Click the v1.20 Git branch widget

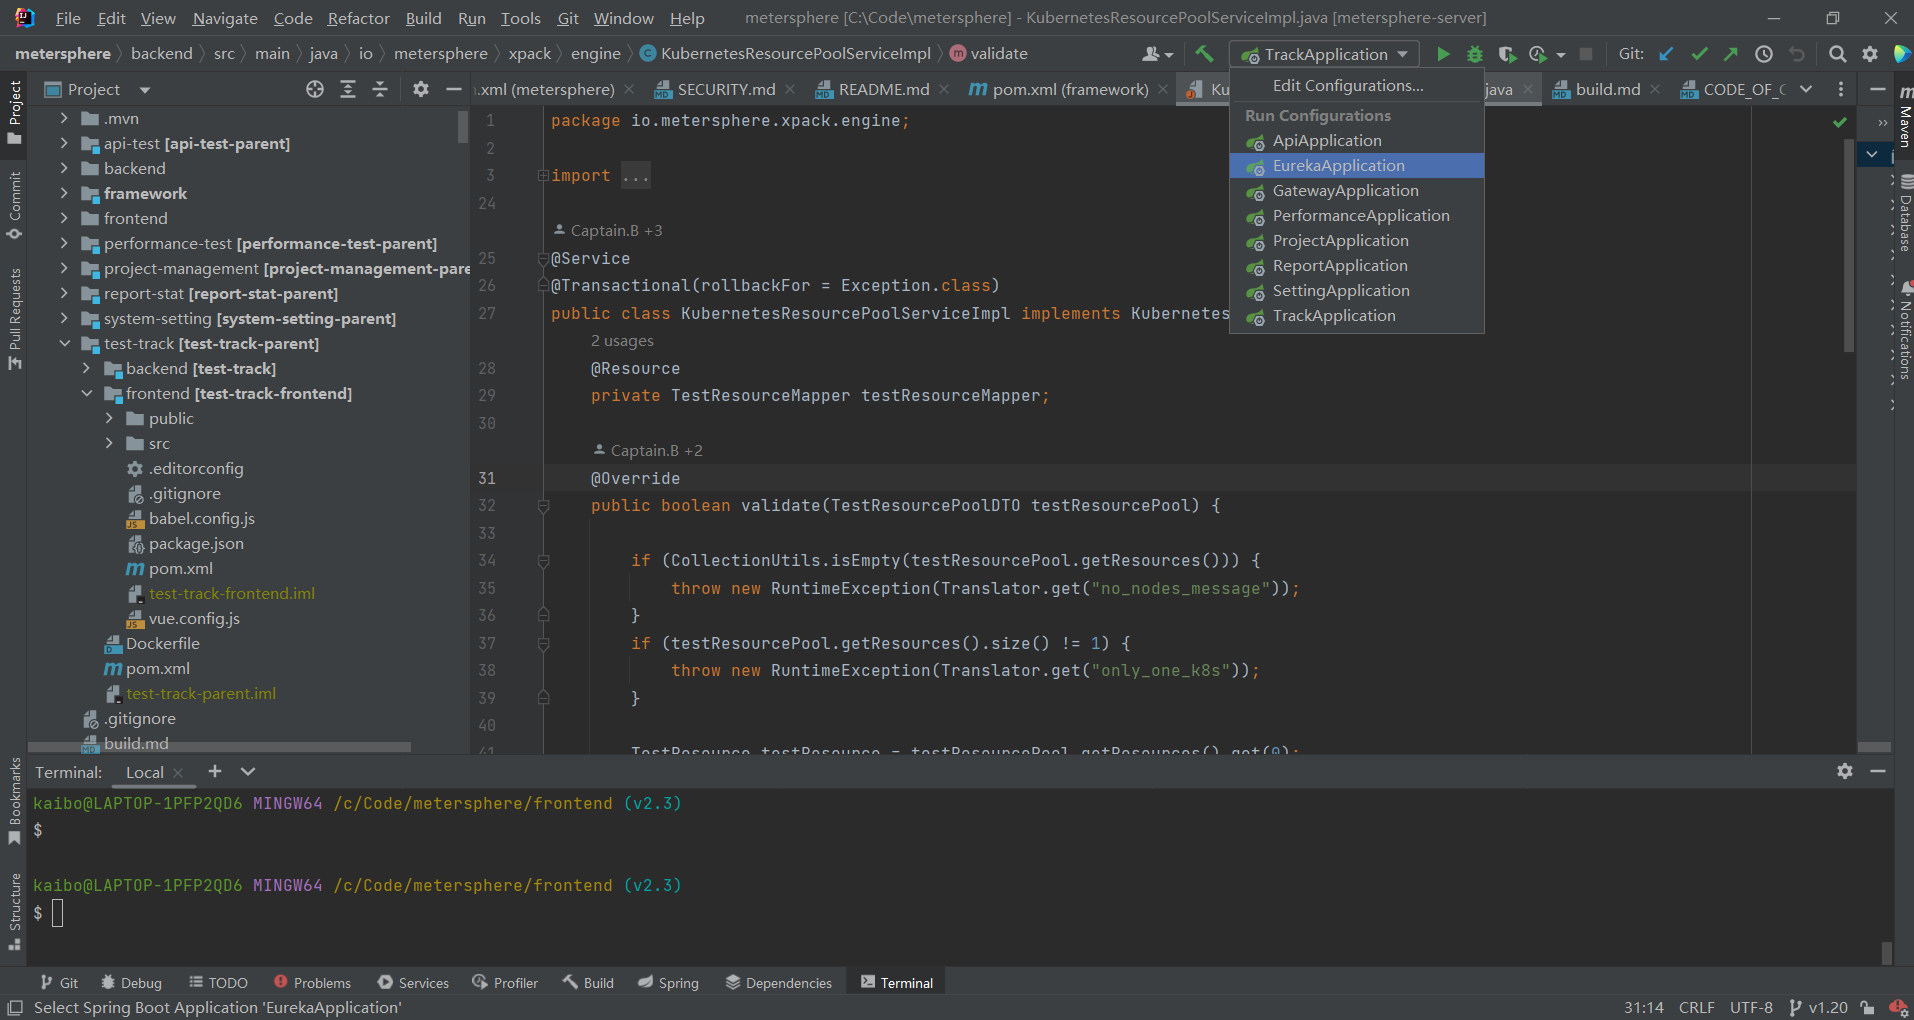pos(1818,1007)
